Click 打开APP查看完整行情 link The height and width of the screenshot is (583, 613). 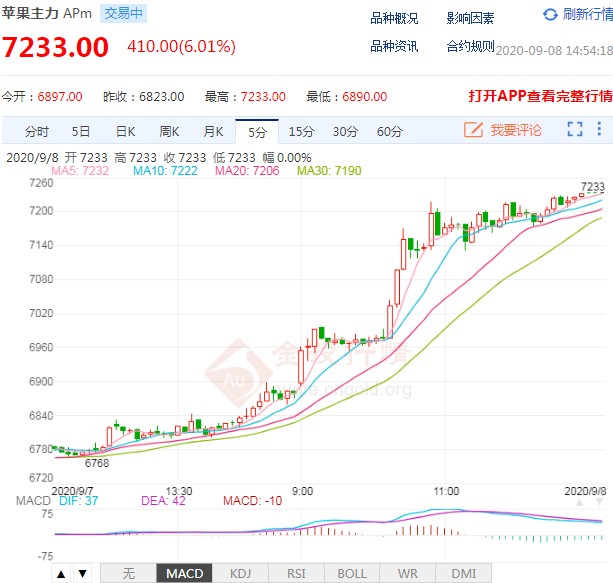point(540,96)
